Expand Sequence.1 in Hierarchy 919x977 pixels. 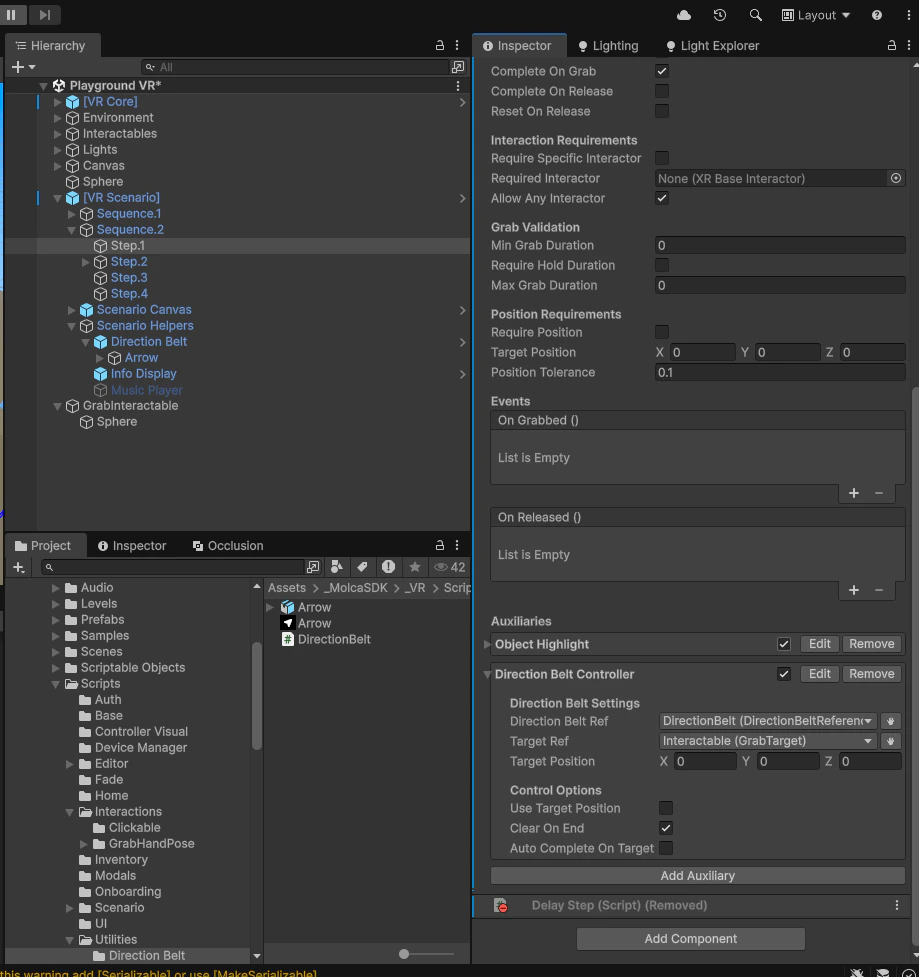(71, 214)
